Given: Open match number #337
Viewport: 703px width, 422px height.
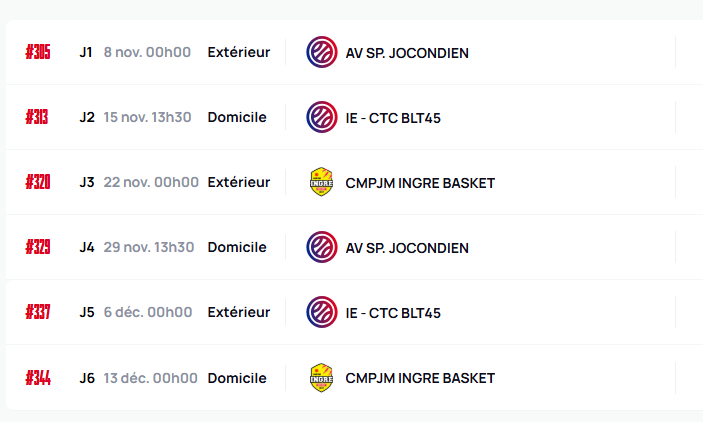Looking at the screenshot, I should click(38, 312).
